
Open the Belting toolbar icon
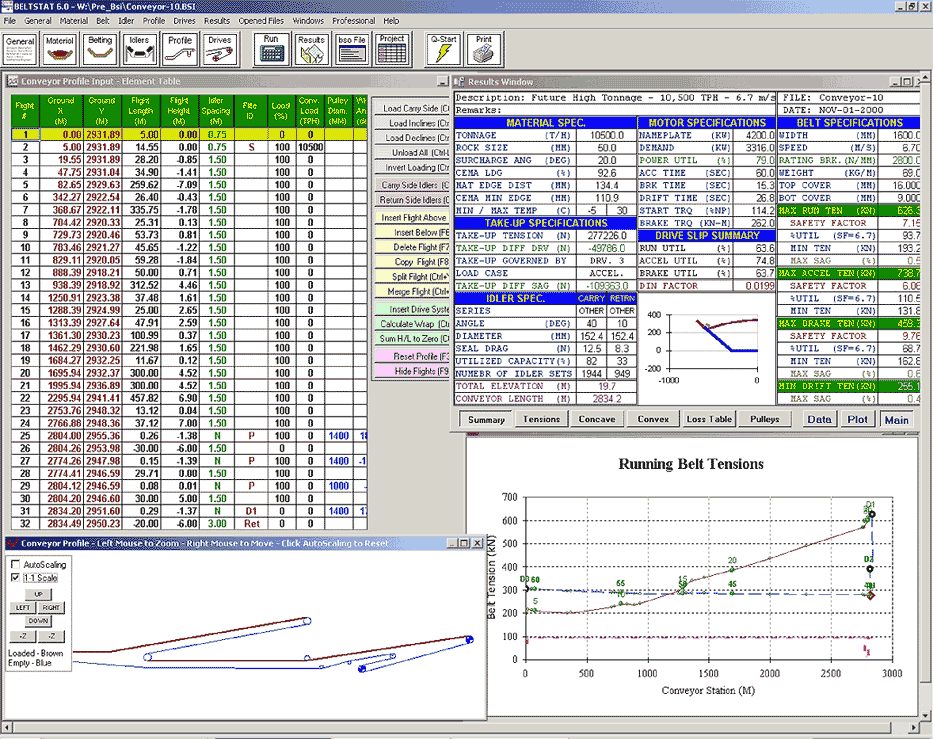100,49
